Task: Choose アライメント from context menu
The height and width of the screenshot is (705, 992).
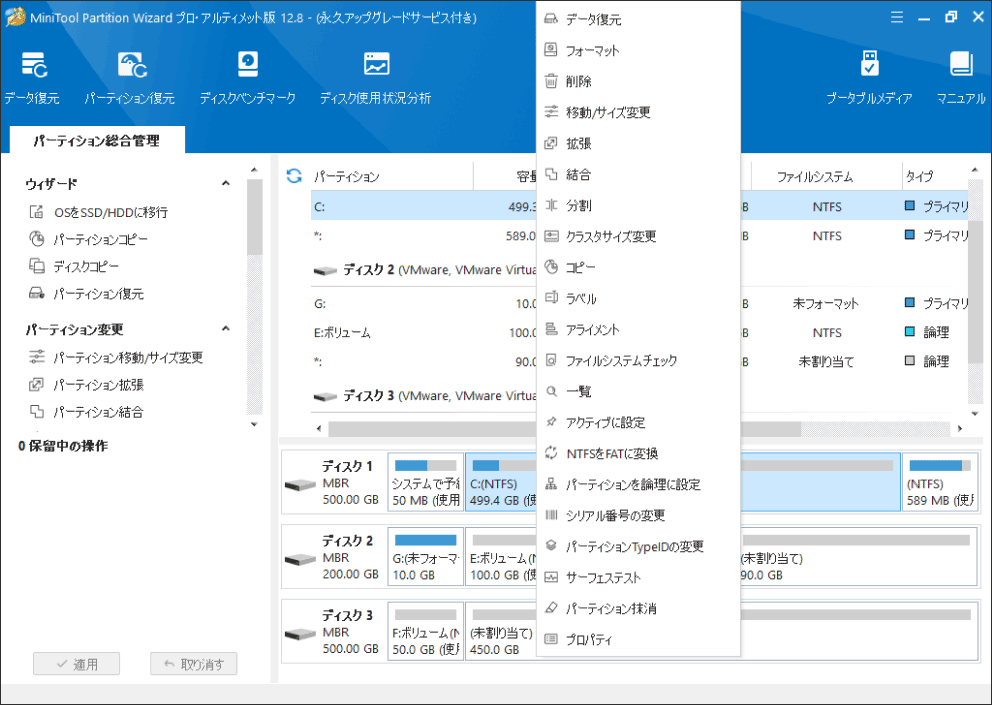Action: pos(638,329)
